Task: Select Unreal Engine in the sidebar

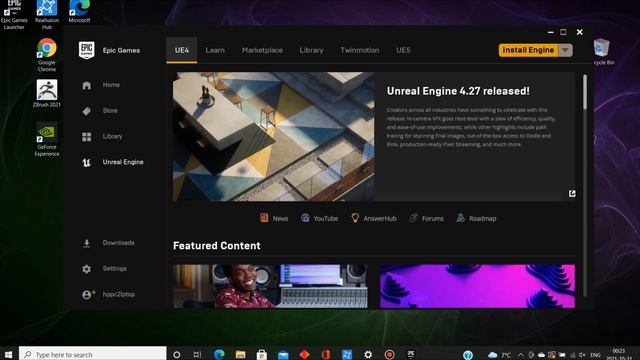Action: pyautogui.click(x=113, y=162)
